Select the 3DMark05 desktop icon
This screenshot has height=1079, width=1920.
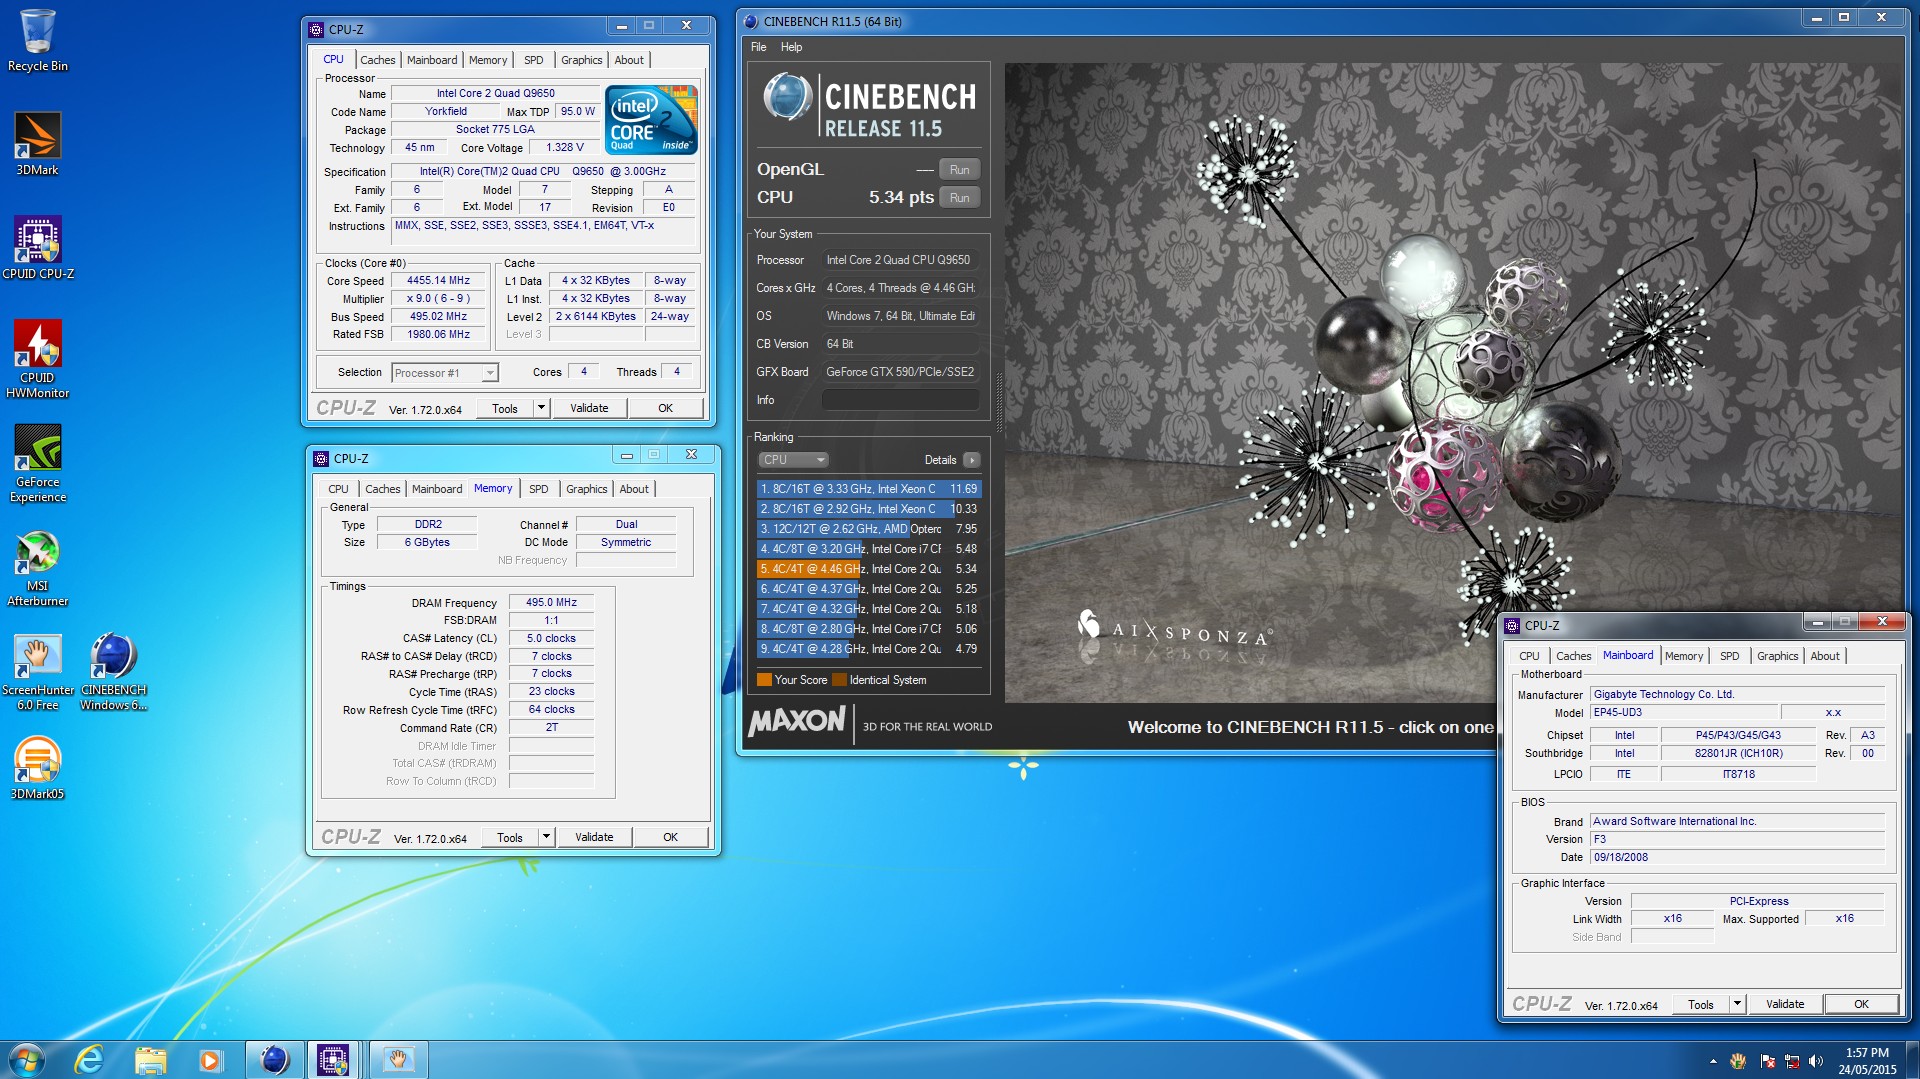pos(37,767)
